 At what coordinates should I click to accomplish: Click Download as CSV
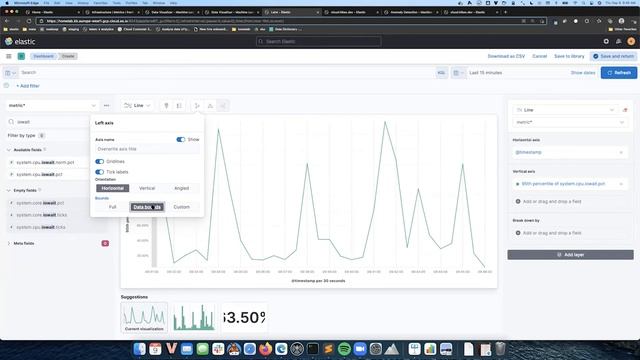[506, 56]
